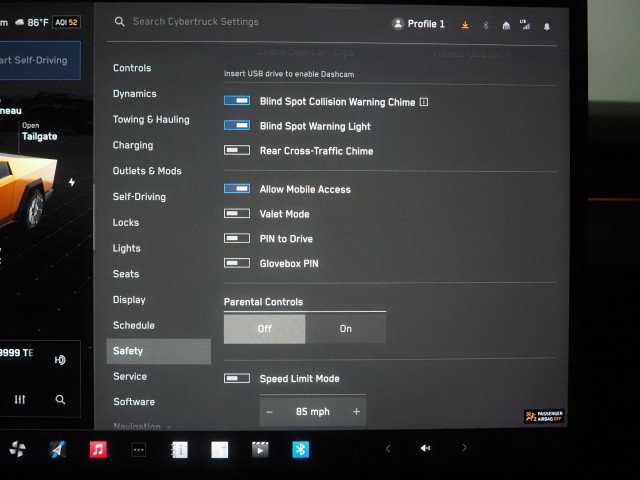Click the volume speaker icon
This screenshot has width=640, height=480.
pos(425,448)
